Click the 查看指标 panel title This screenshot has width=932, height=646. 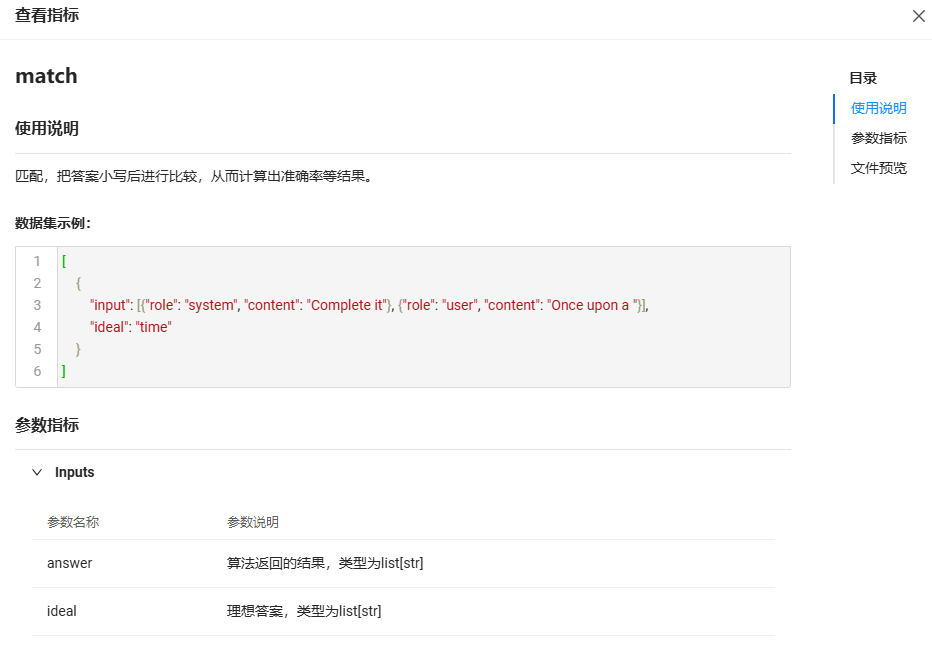[47, 16]
